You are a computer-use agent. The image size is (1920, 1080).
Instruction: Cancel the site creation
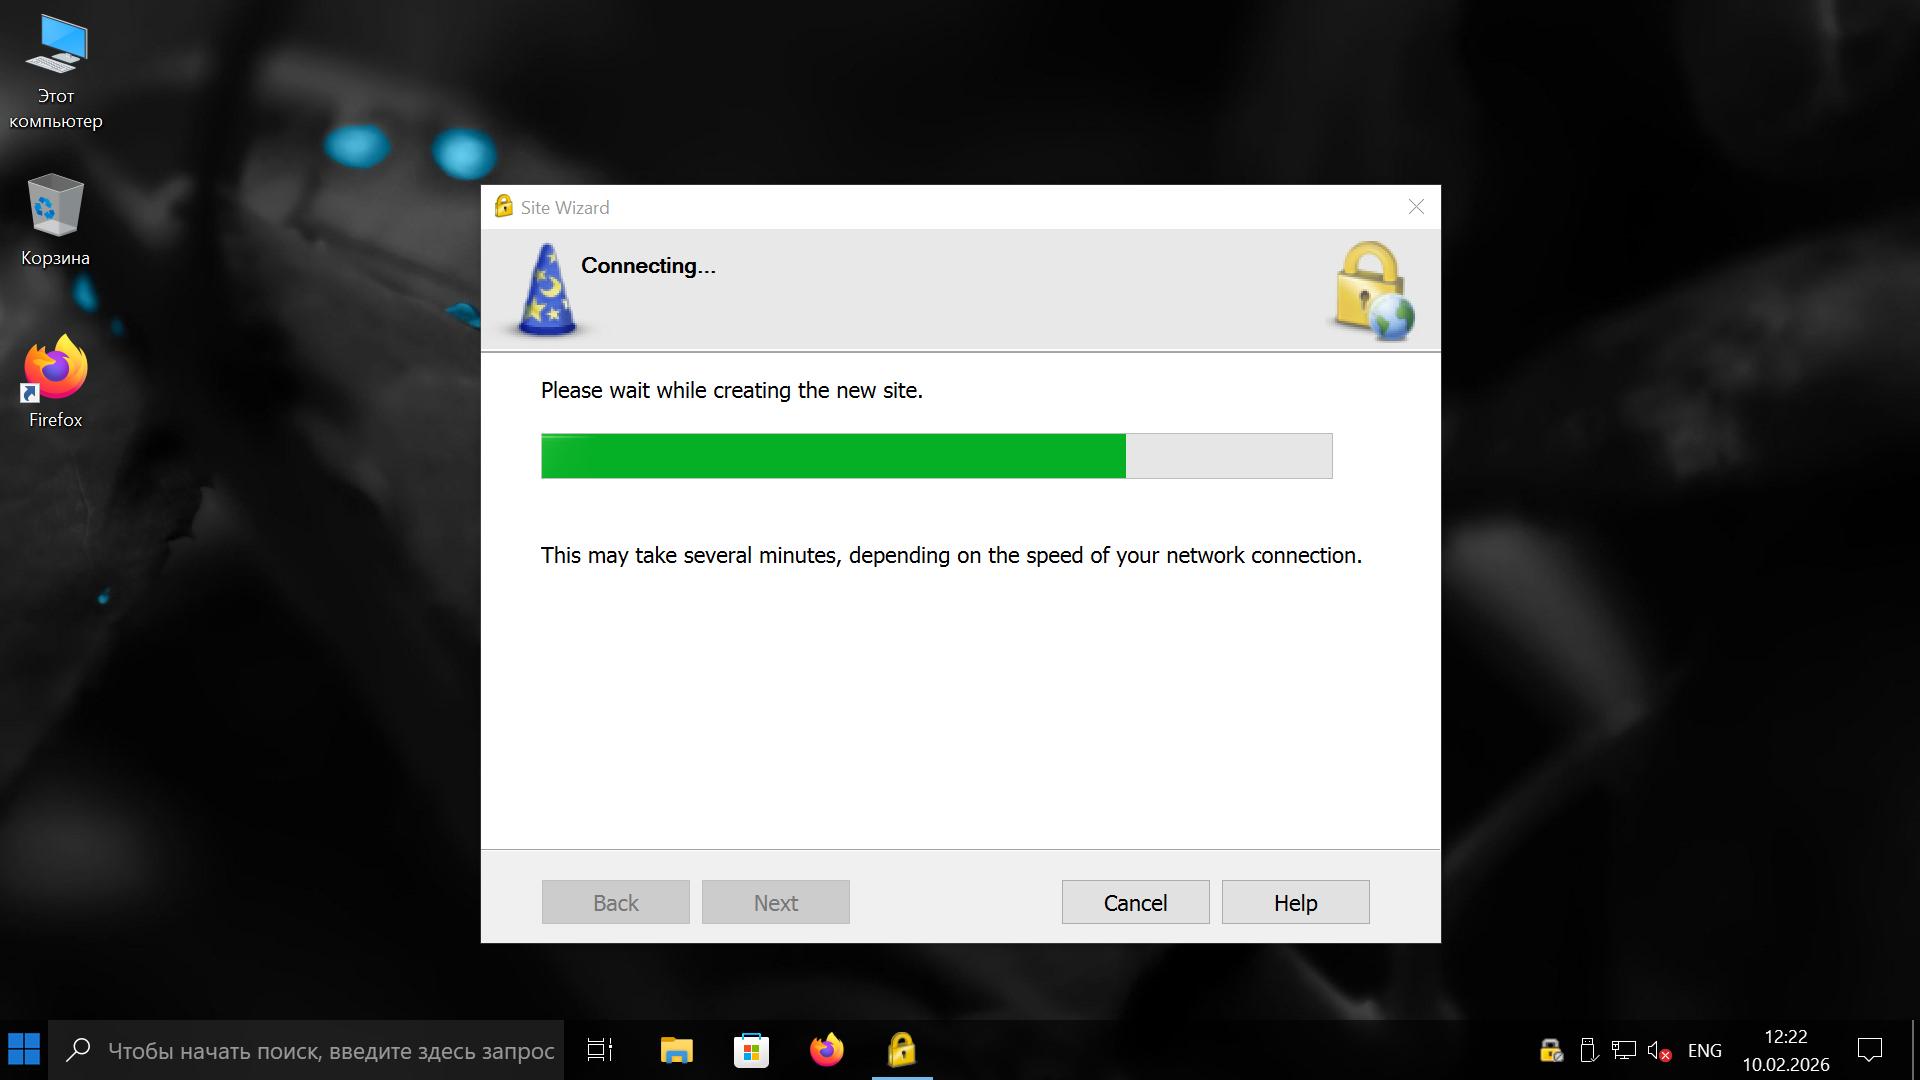(x=1135, y=902)
